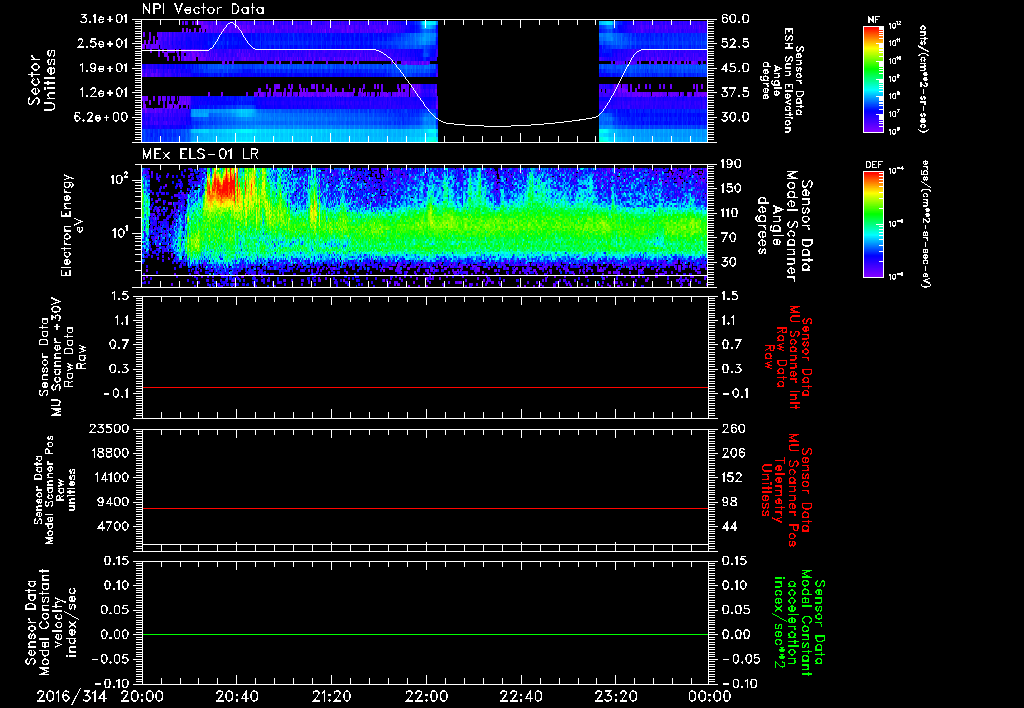
Task: Click the "20:40" time axis label
Action: 236,696
